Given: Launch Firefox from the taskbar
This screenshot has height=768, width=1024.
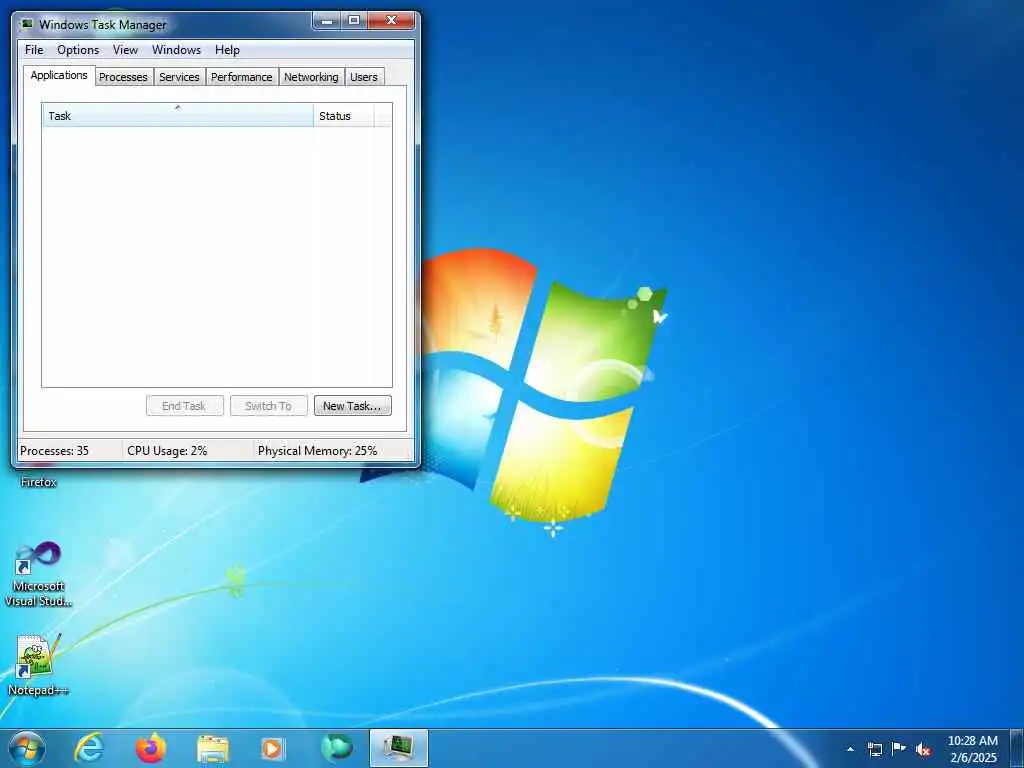Looking at the screenshot, I should click(x=151, y=748).
